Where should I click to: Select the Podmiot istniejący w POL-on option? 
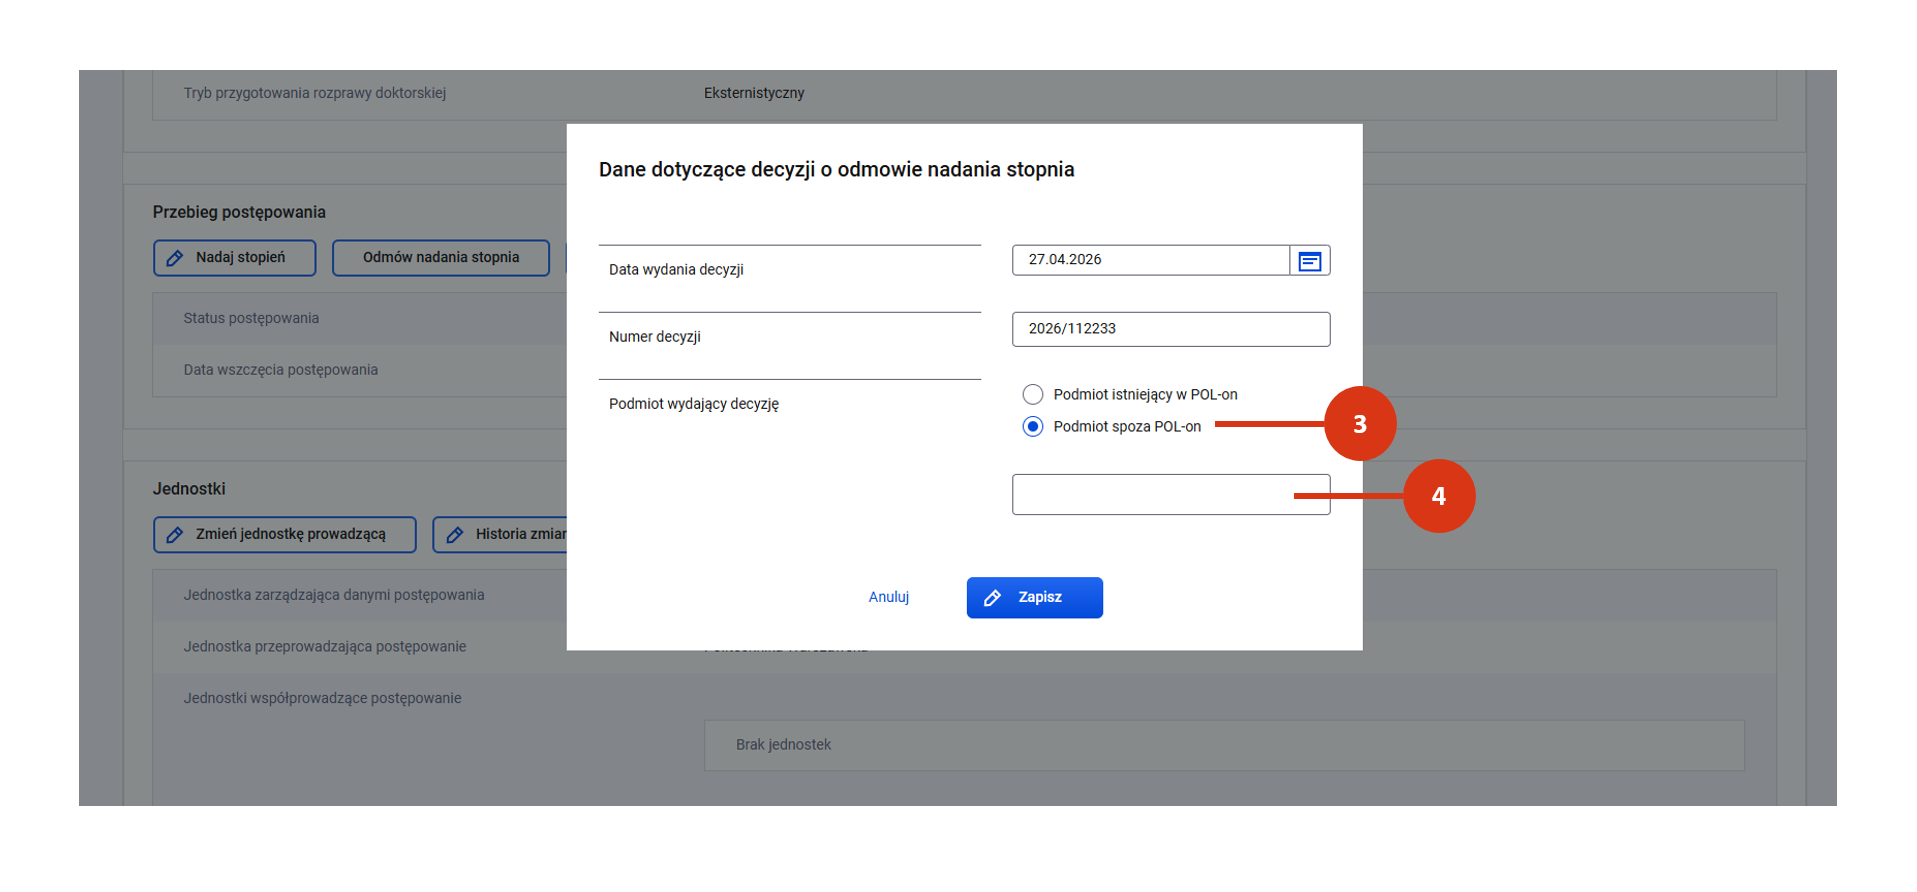tap(1033, 395)
